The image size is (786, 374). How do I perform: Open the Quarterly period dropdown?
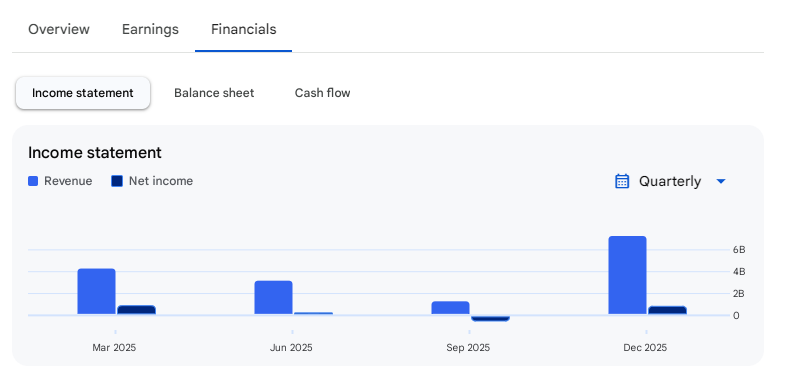point(670,181)
